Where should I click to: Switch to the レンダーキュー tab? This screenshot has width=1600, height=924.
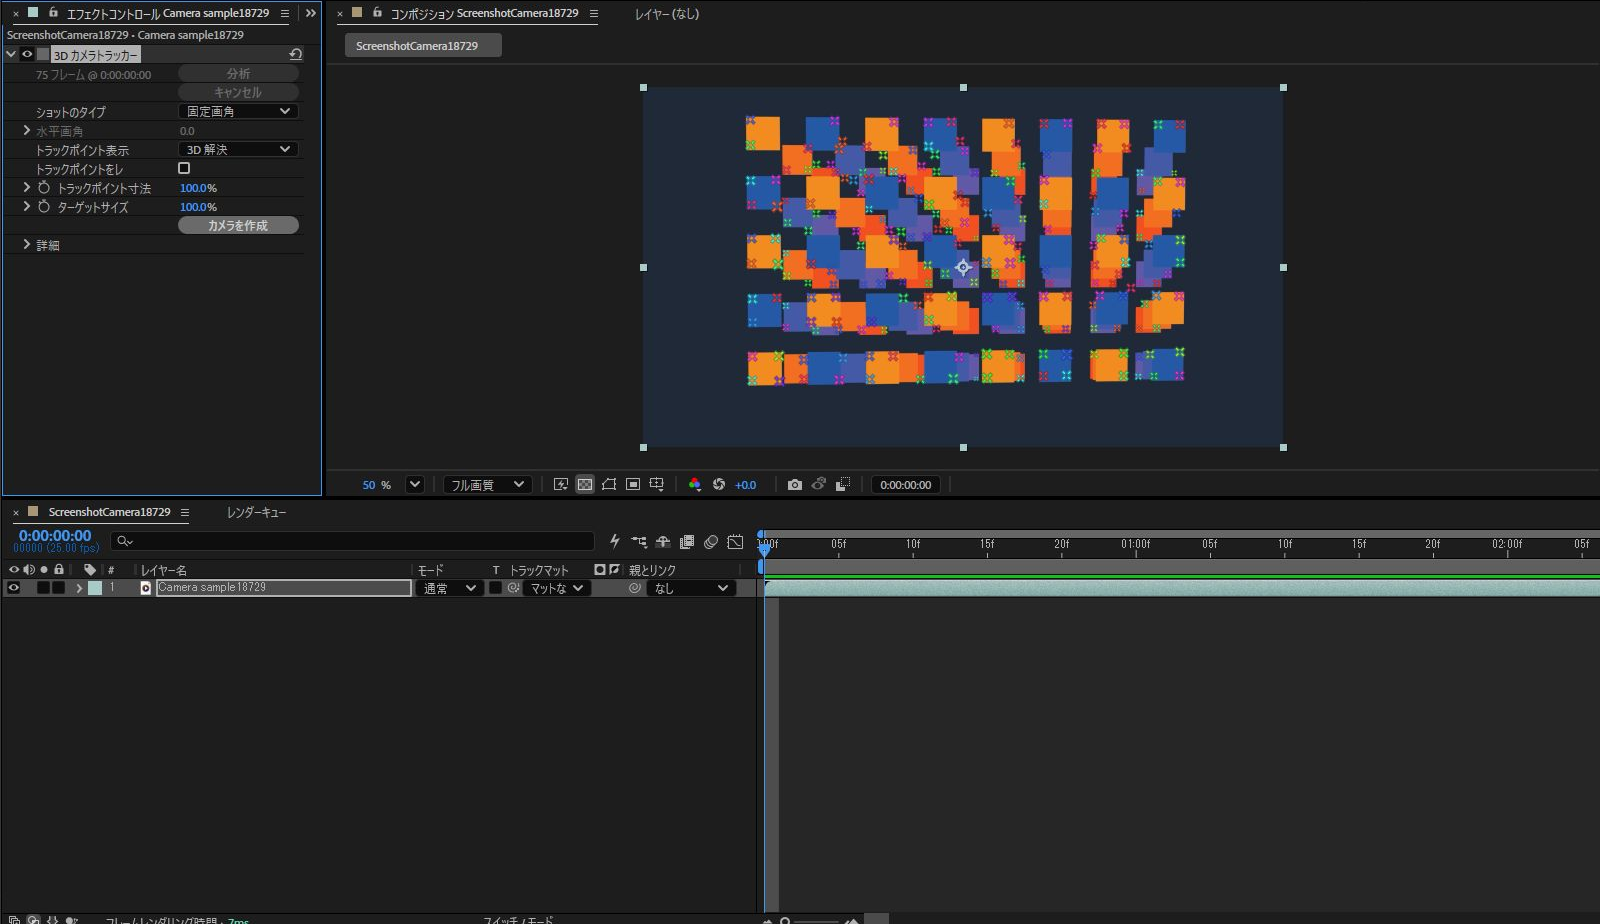point(256,512)
